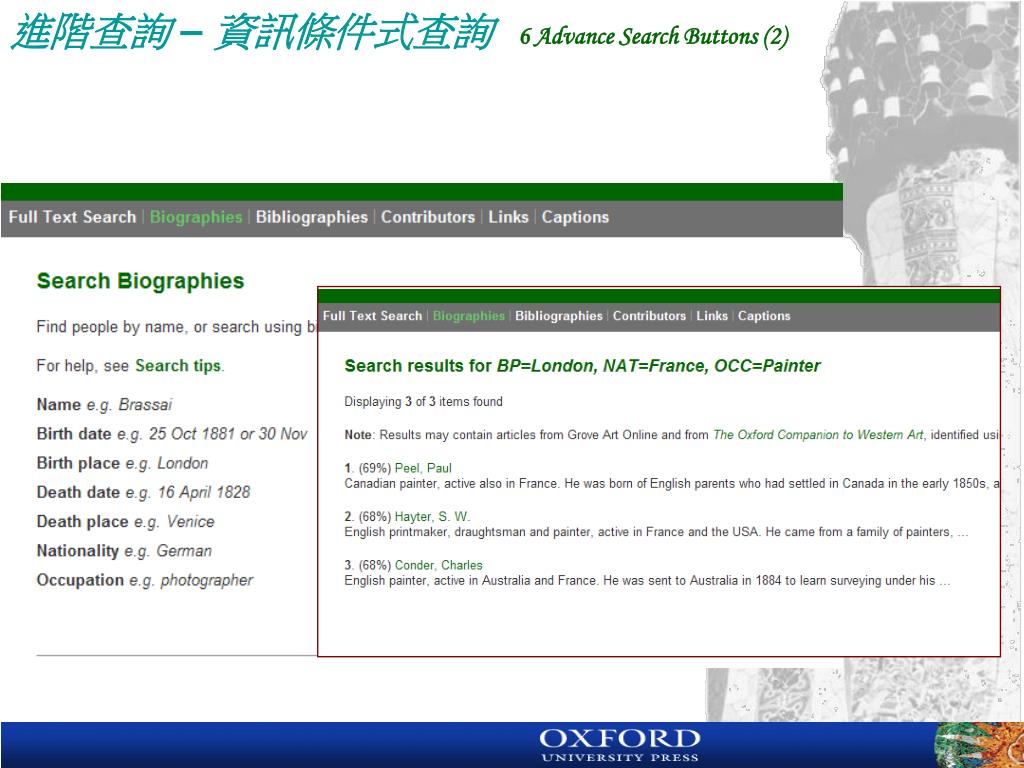This screenshot has width=1024, height=768.
Task: Open Full Text Search in results window
Action: (372, 315)
